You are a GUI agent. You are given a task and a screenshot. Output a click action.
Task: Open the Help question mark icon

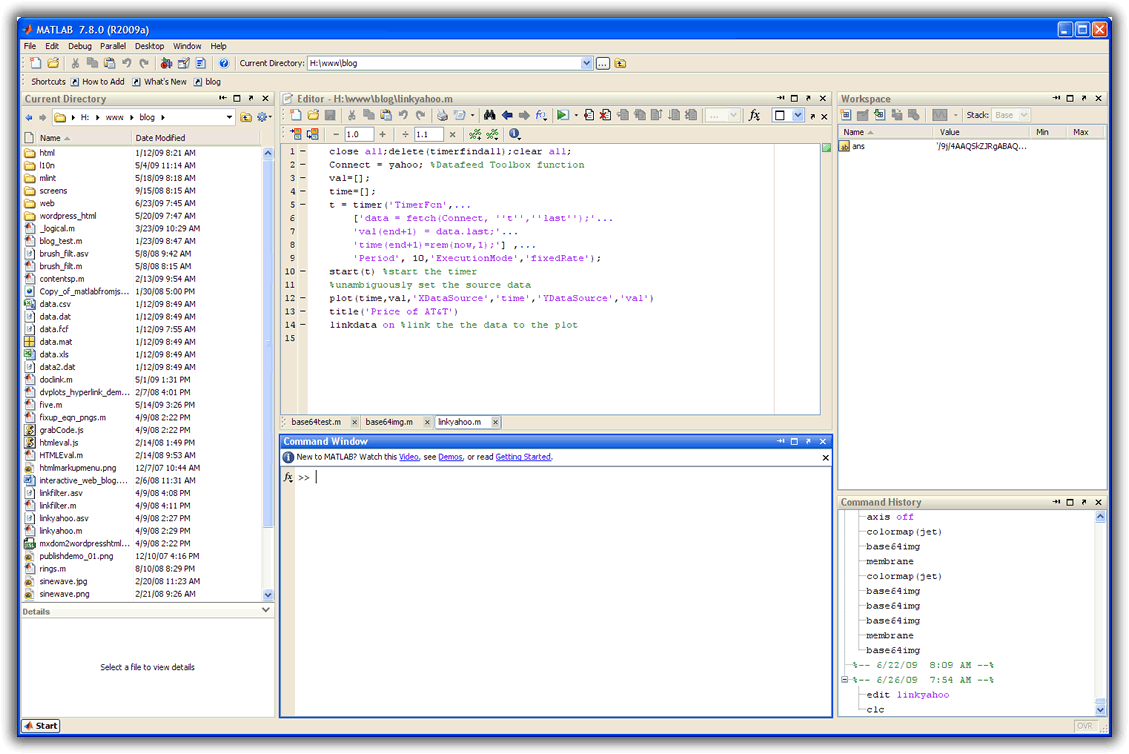click(x=224, y=63)
